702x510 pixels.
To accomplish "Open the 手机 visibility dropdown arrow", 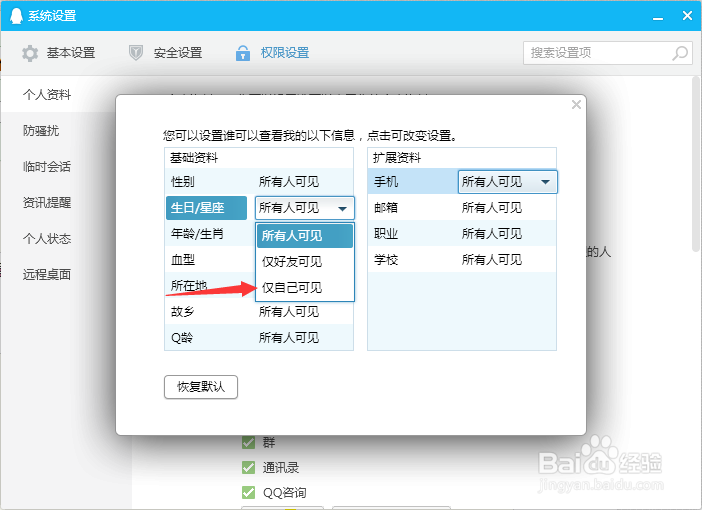I will click(x=545, y=182).
